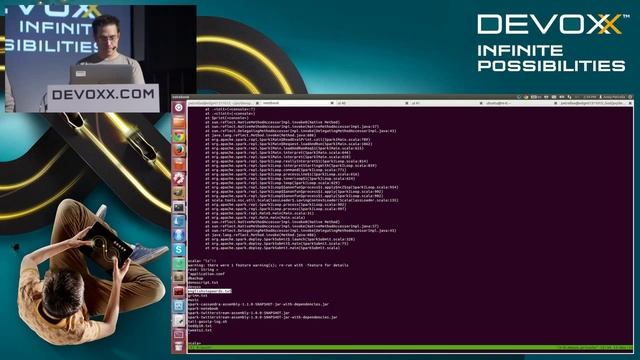
Task: Switch to the last terminal tab
Action: (595, 103)
